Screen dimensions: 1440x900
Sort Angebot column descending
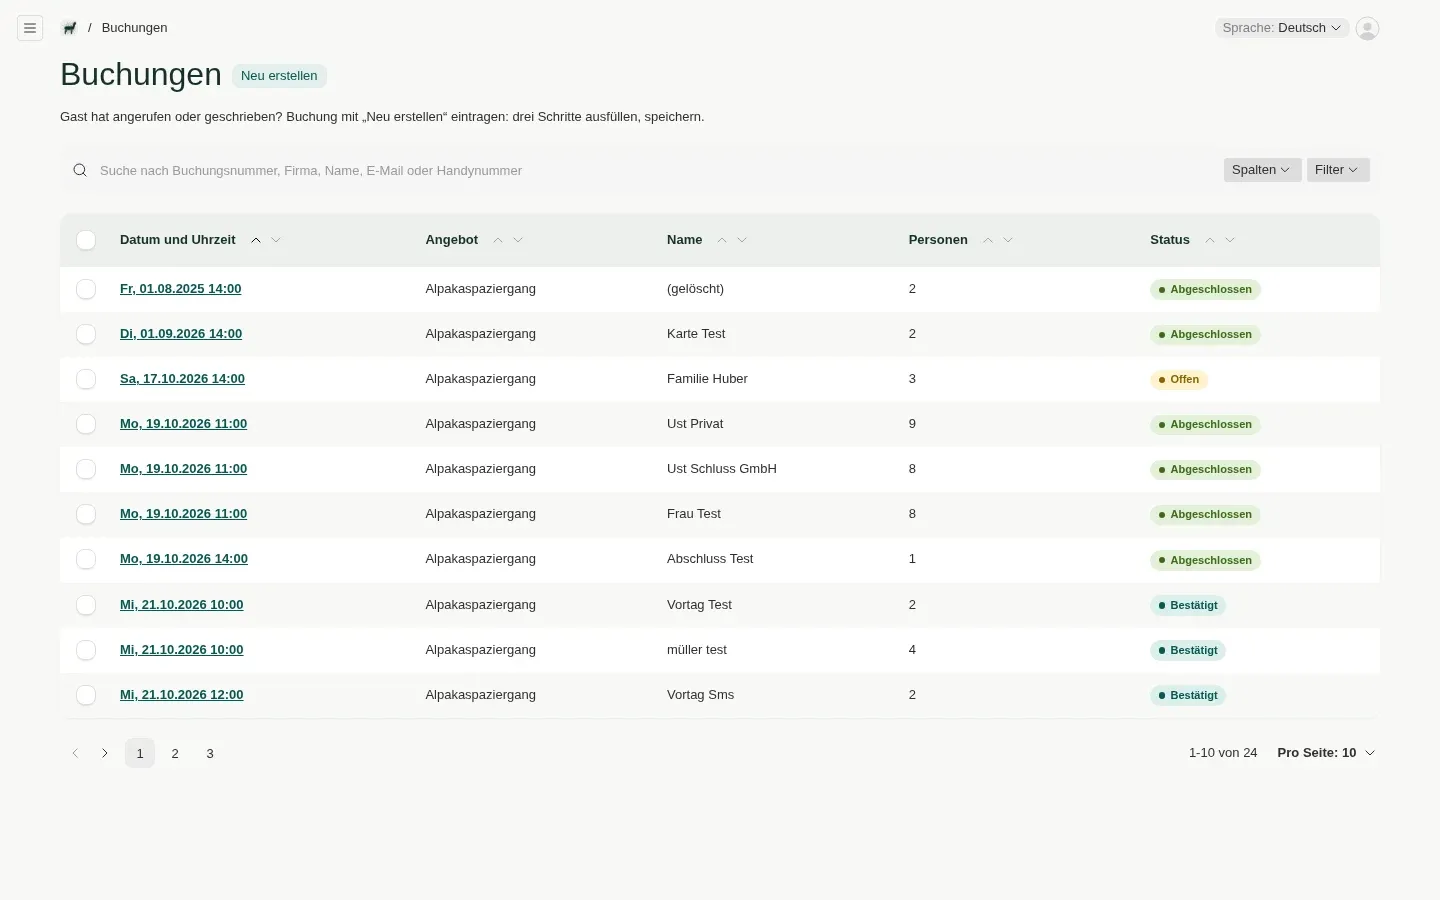pos(518,240)
